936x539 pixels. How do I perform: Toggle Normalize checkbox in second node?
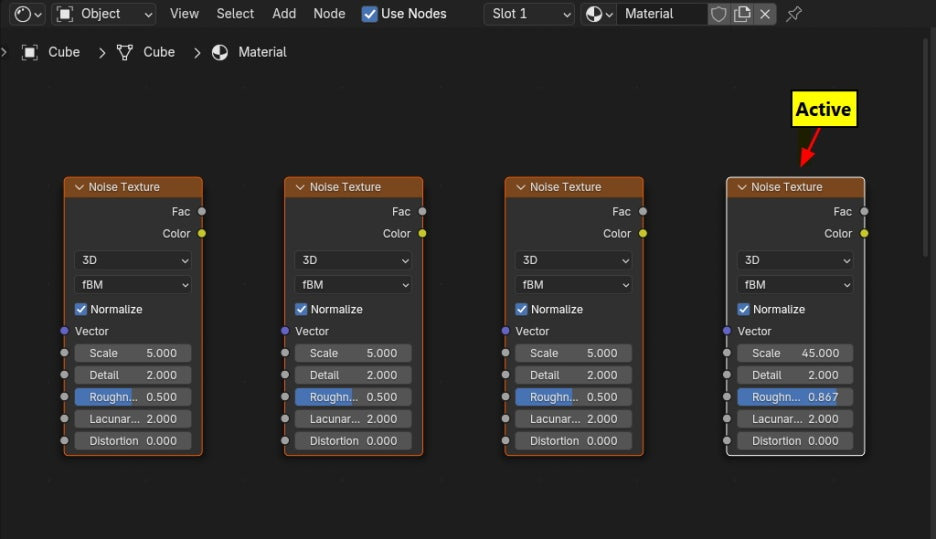coord(301,309)
